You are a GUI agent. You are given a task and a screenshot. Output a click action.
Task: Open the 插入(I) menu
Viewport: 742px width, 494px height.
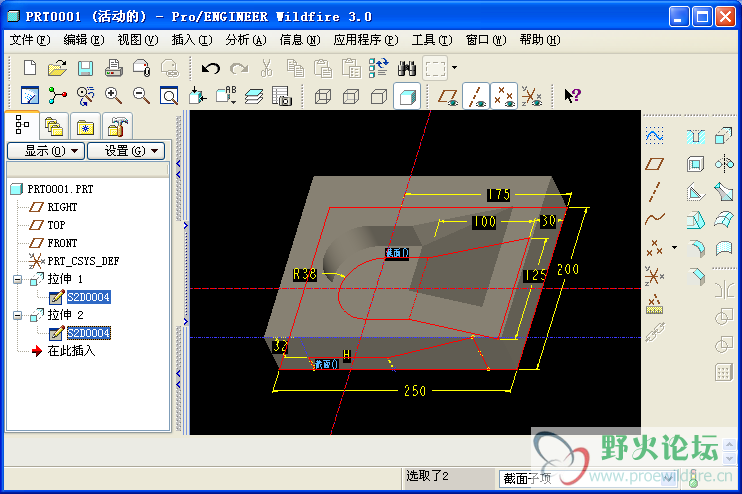pos(192,40)
